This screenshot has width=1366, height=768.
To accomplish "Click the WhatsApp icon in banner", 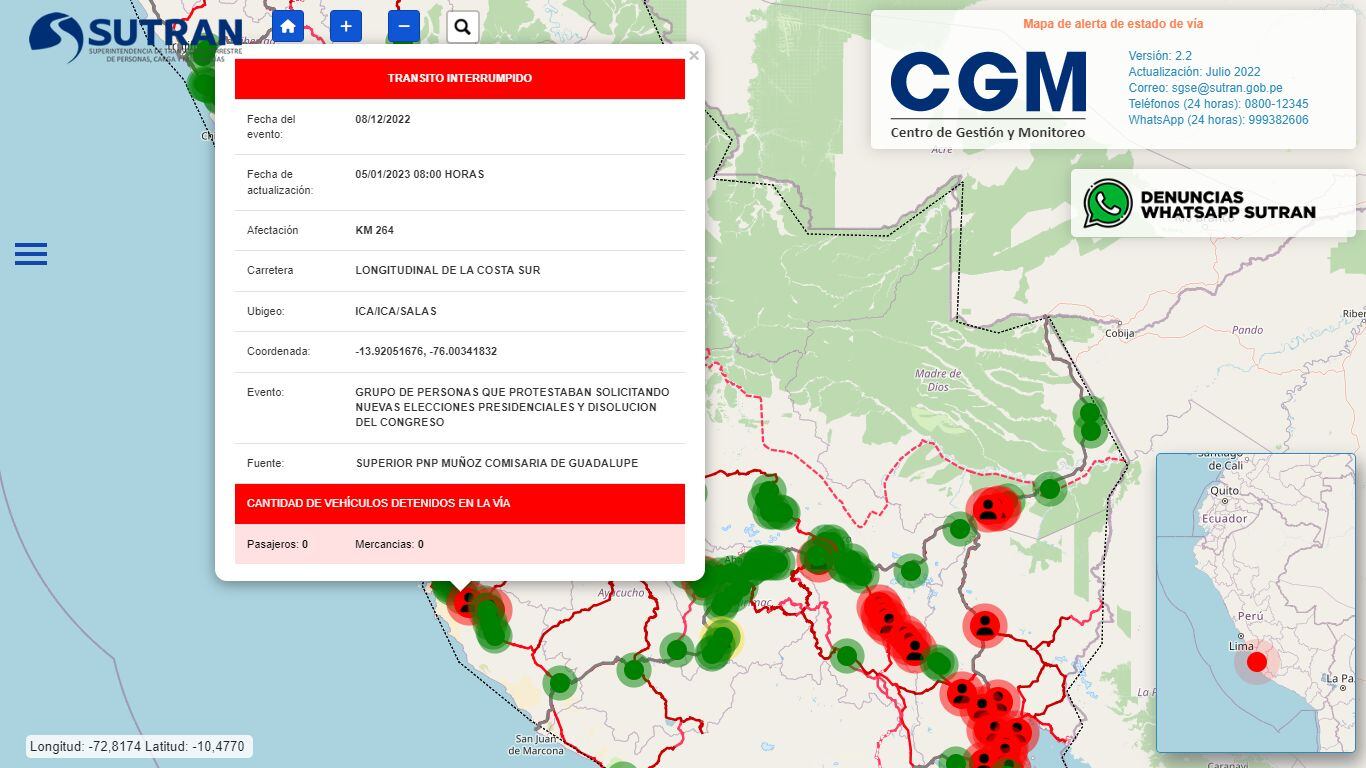I will (x=1108, y=204).
